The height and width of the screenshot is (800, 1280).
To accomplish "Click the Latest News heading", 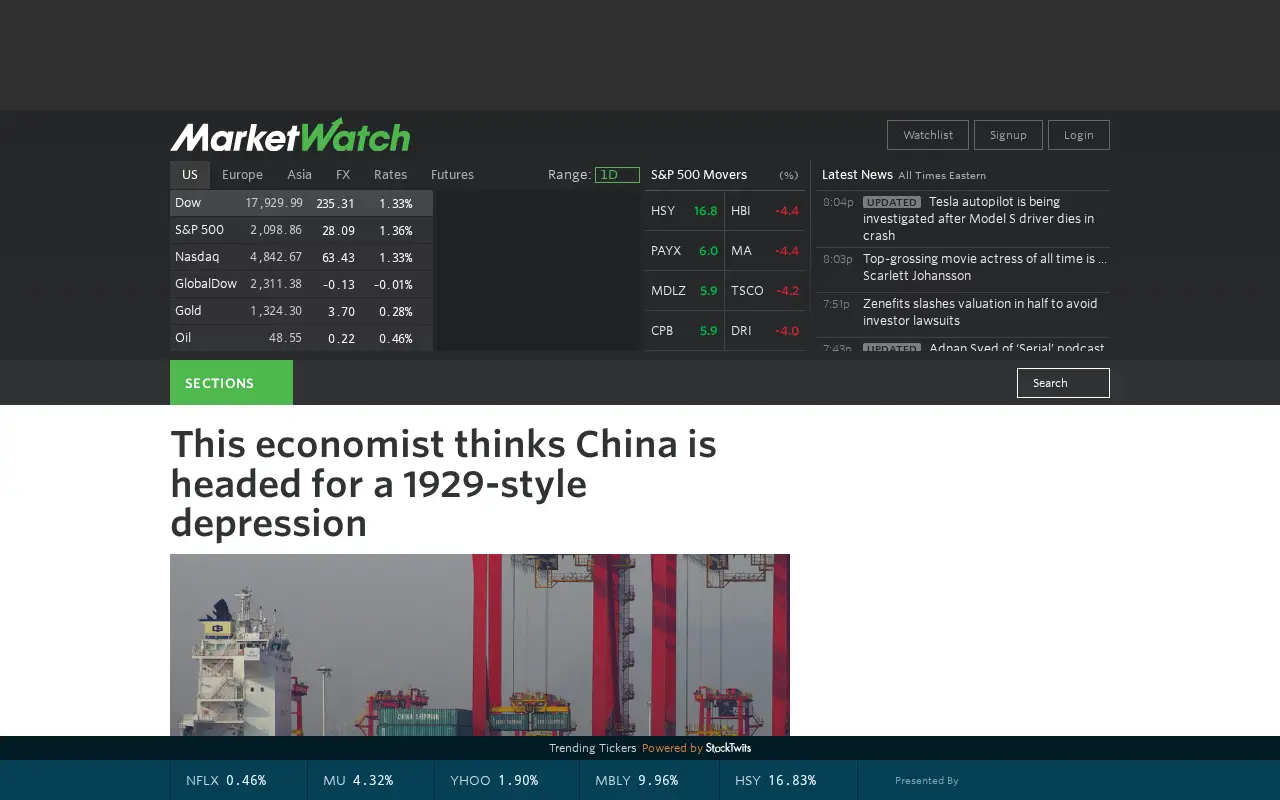I will (x=857, y=175).
